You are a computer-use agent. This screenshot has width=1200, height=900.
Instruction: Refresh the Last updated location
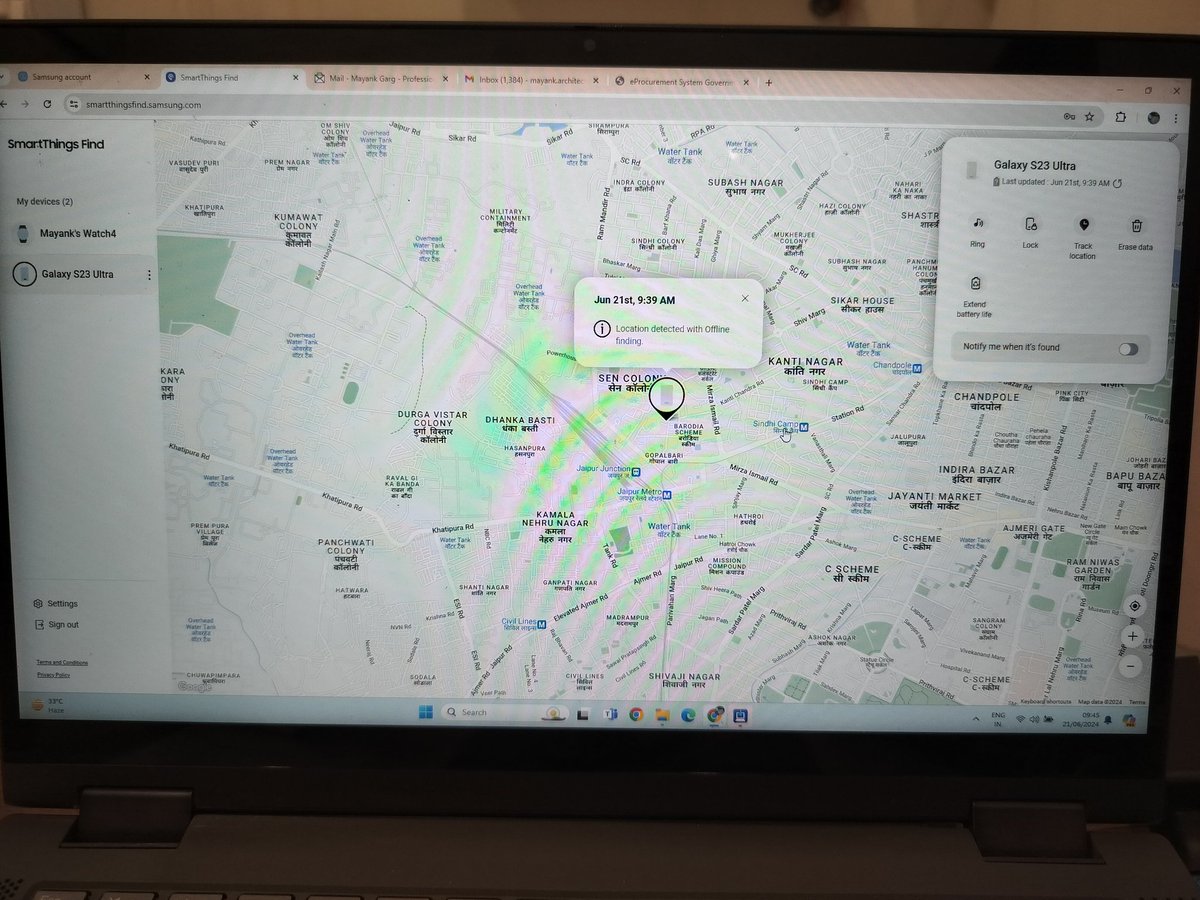[x=1117, y=183]
